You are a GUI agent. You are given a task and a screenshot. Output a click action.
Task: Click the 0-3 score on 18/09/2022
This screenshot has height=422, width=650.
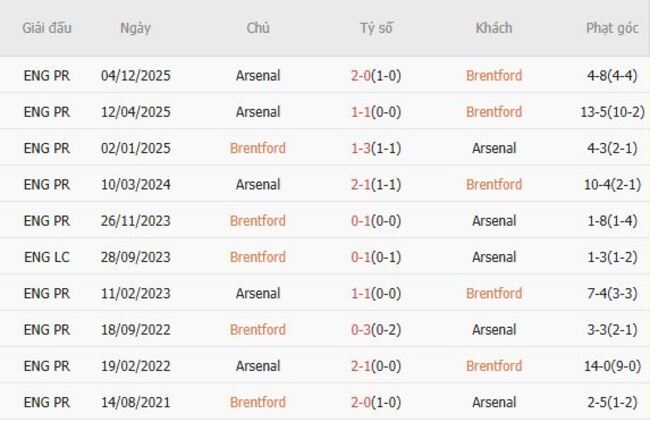[x=364, y=330]
